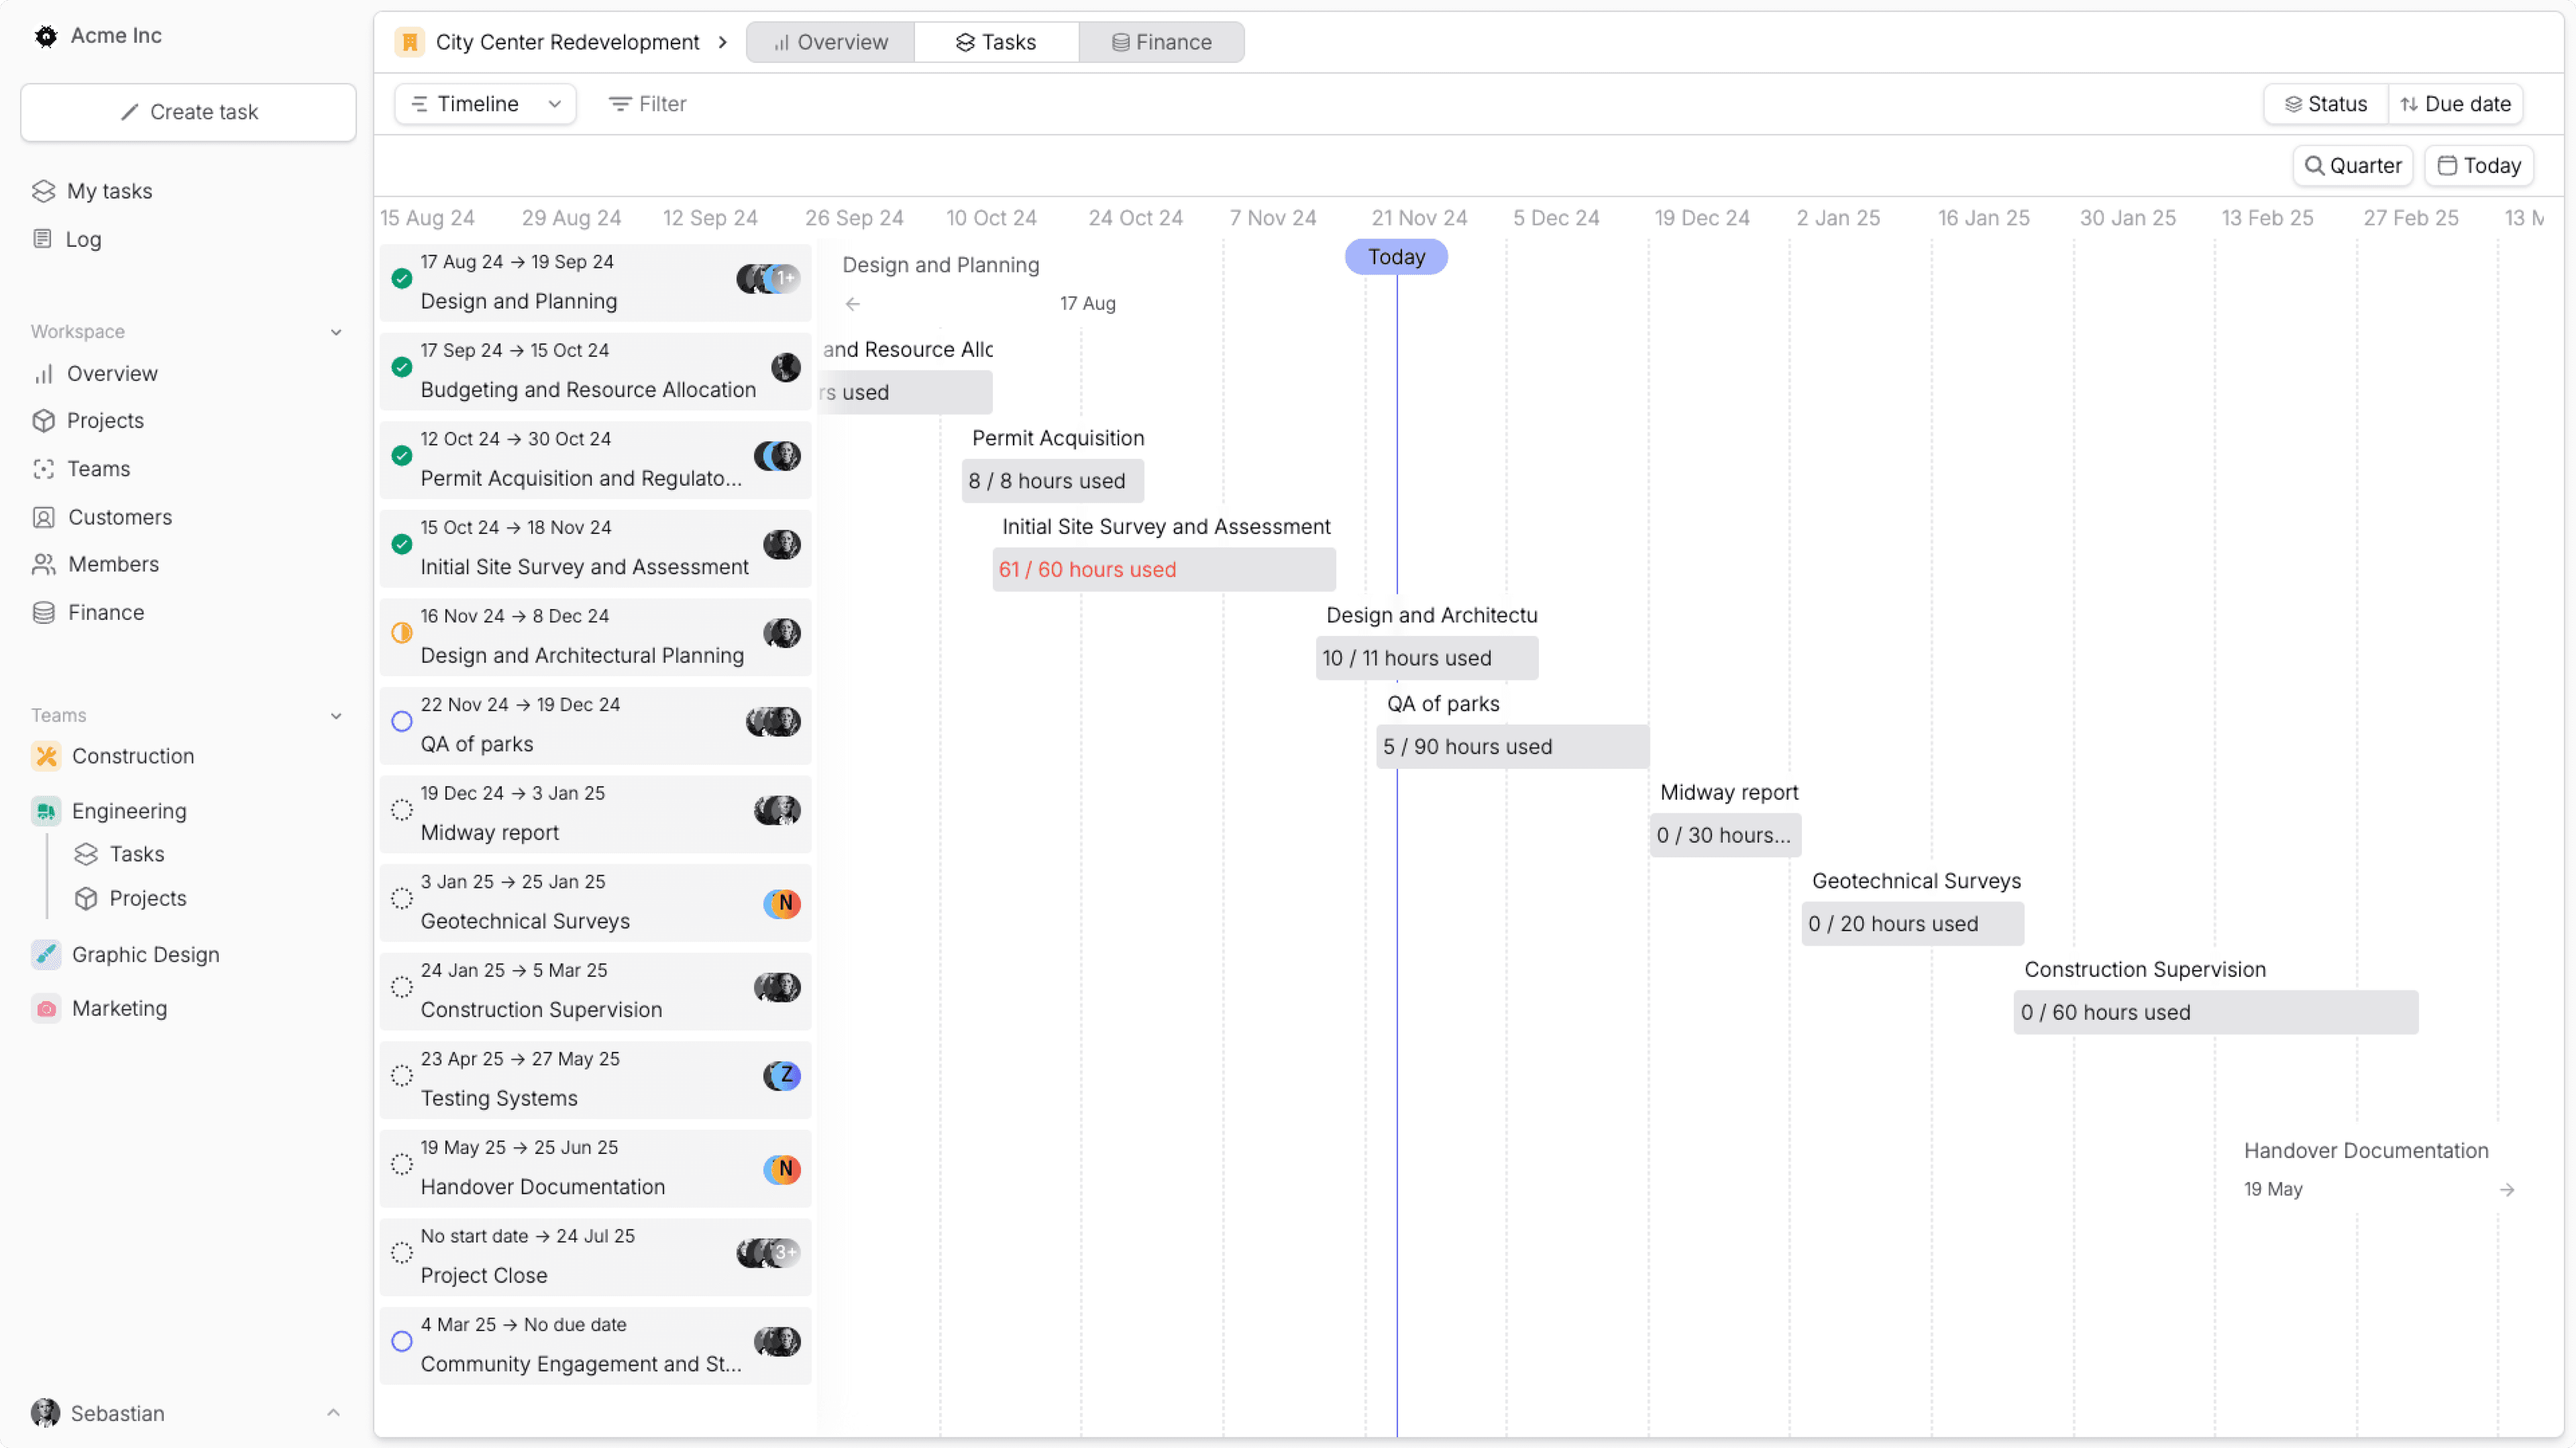This screenshot has width=2576, height=1448.
Task: Toggle status of Budgeting and Resource Allocation
Action: (402, 367)
